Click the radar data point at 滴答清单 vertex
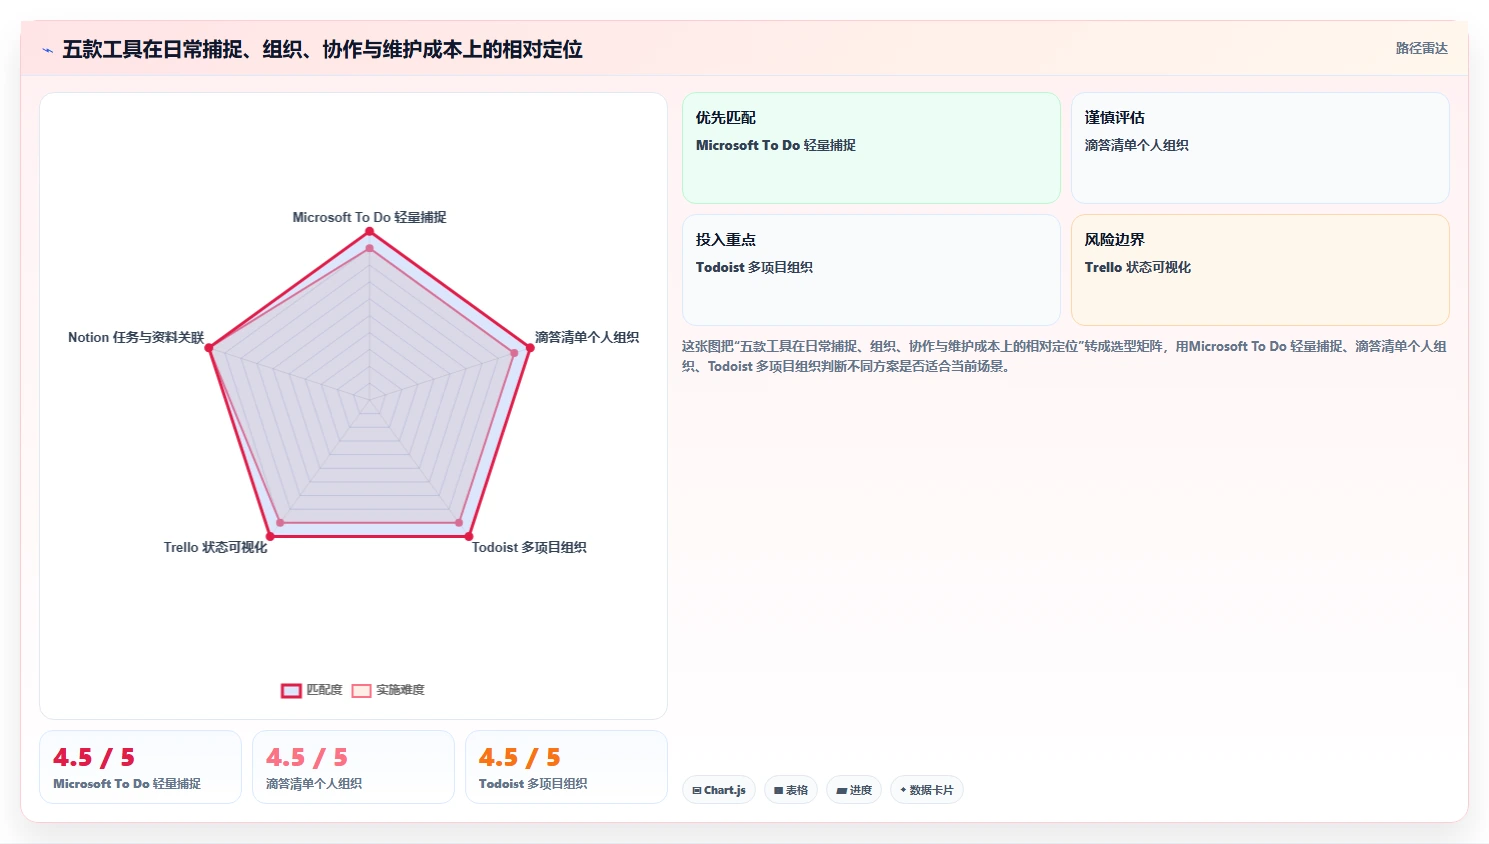Screen dimensions: 1489x844 click(x=529, y=347)
